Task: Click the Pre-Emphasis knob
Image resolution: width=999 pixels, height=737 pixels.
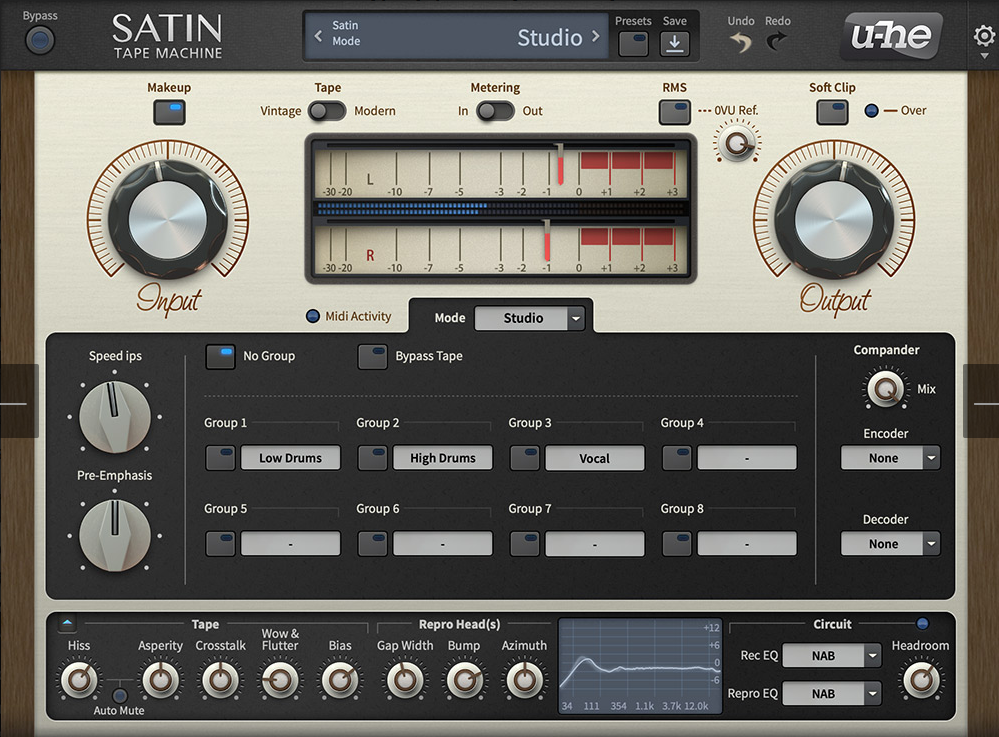Action: [x=115, y=535]
